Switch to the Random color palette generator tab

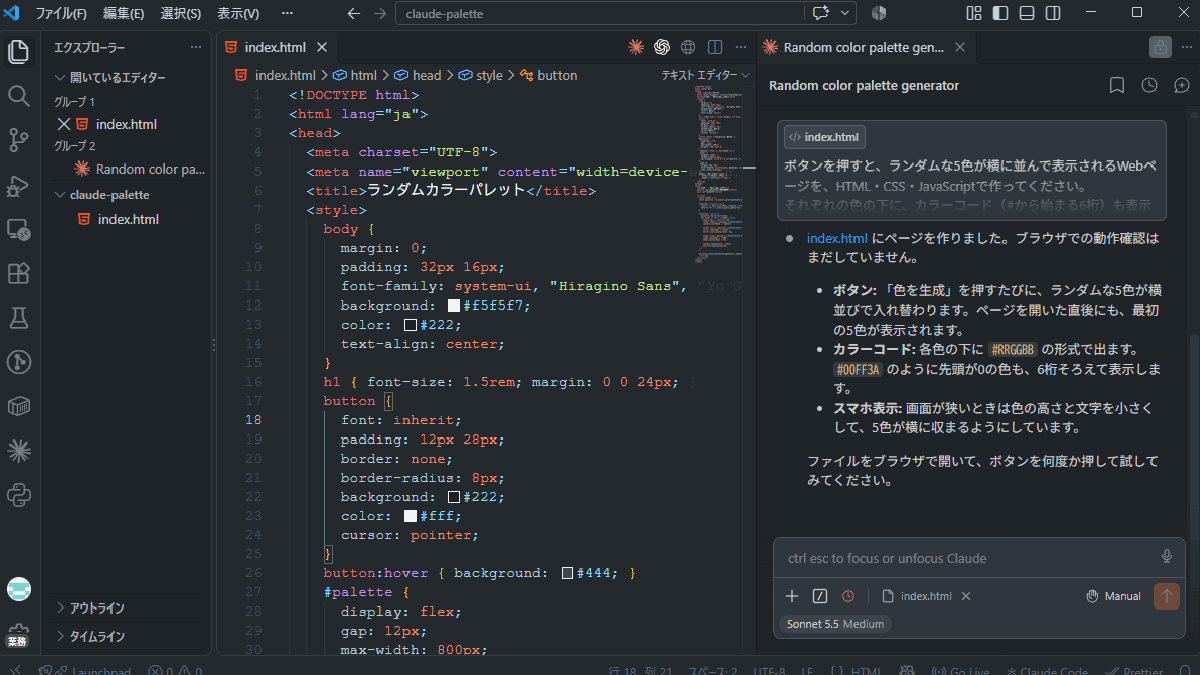coord(864,47)
